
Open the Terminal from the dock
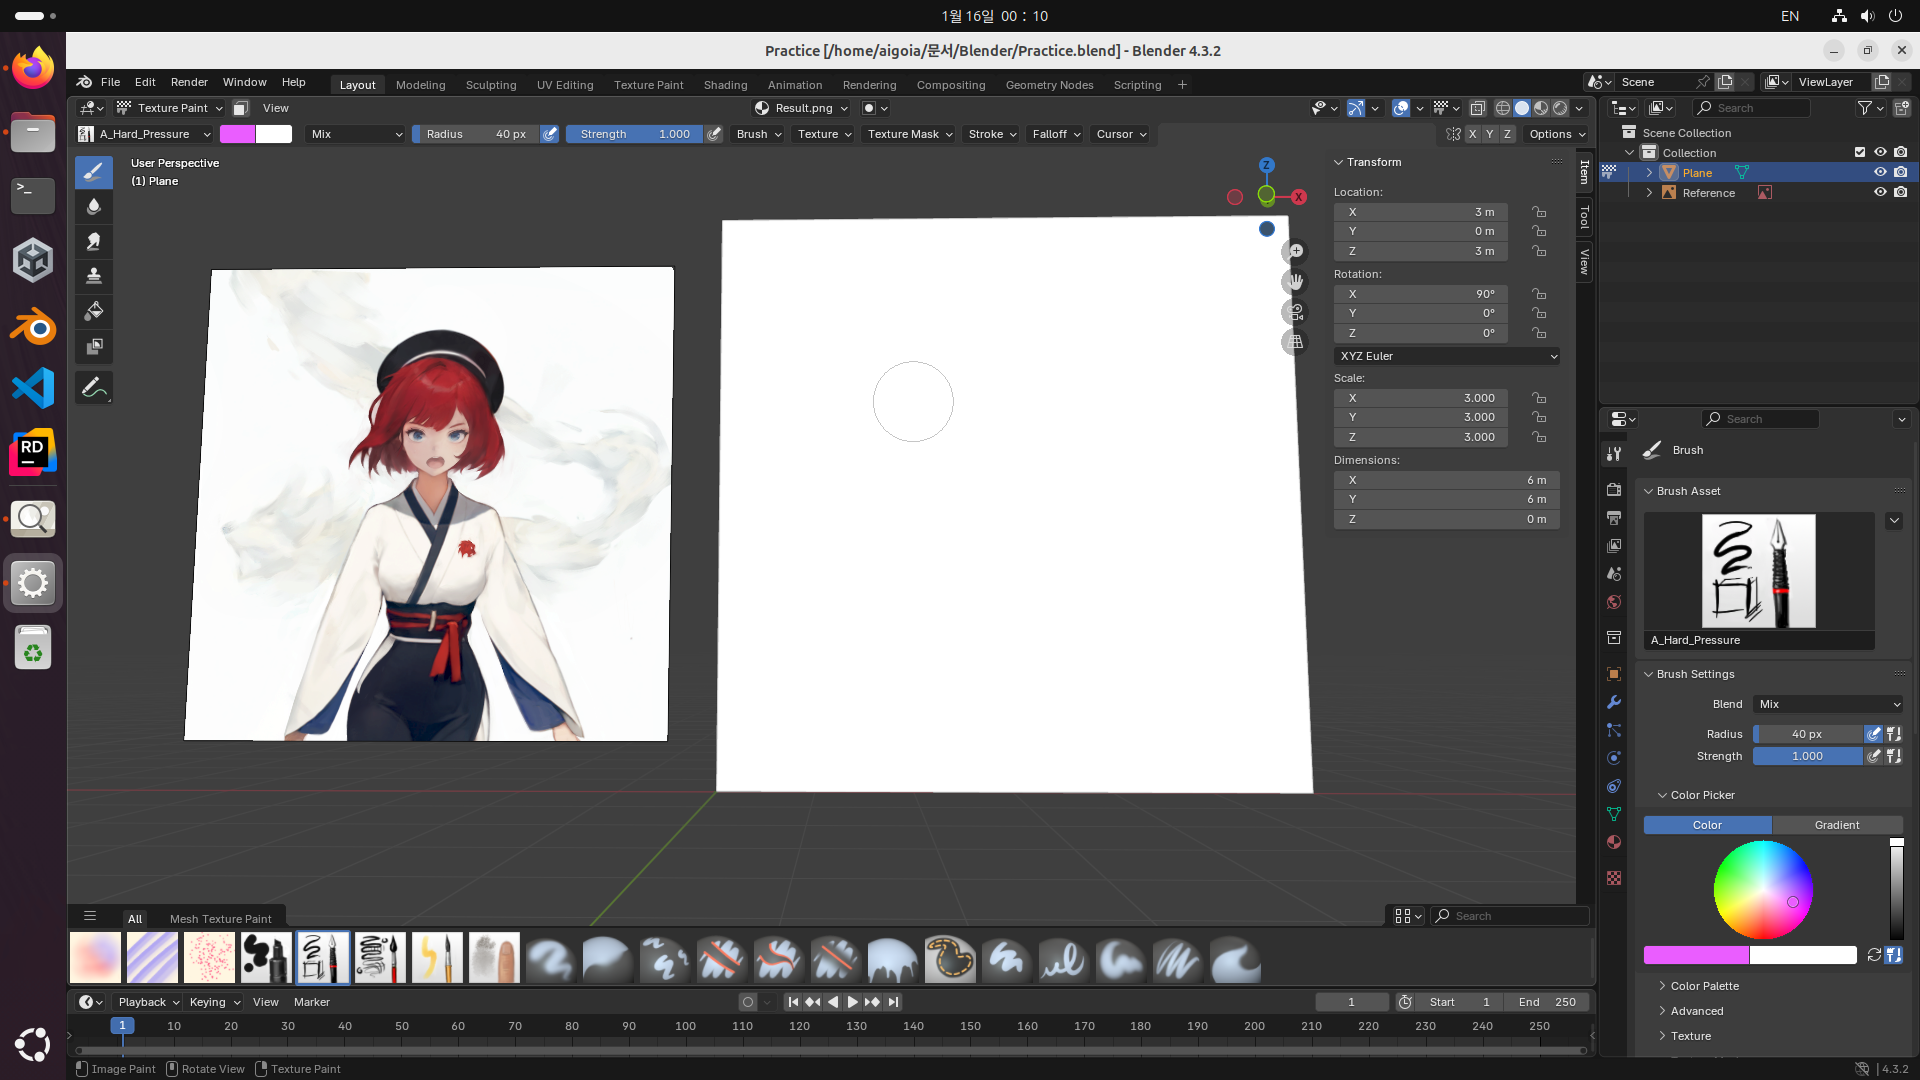click(x=33, y=194)
